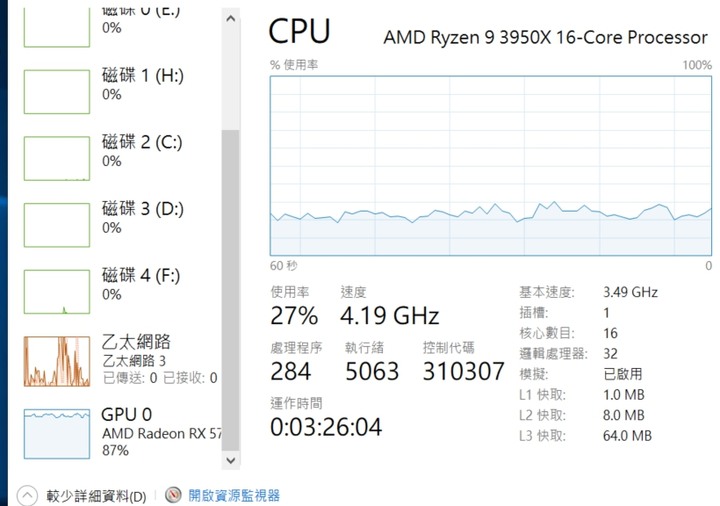Click the AMD Radeon RX GPU label
Screen dimensions: 720x506
pyautogui.click(x=162, y=433)
